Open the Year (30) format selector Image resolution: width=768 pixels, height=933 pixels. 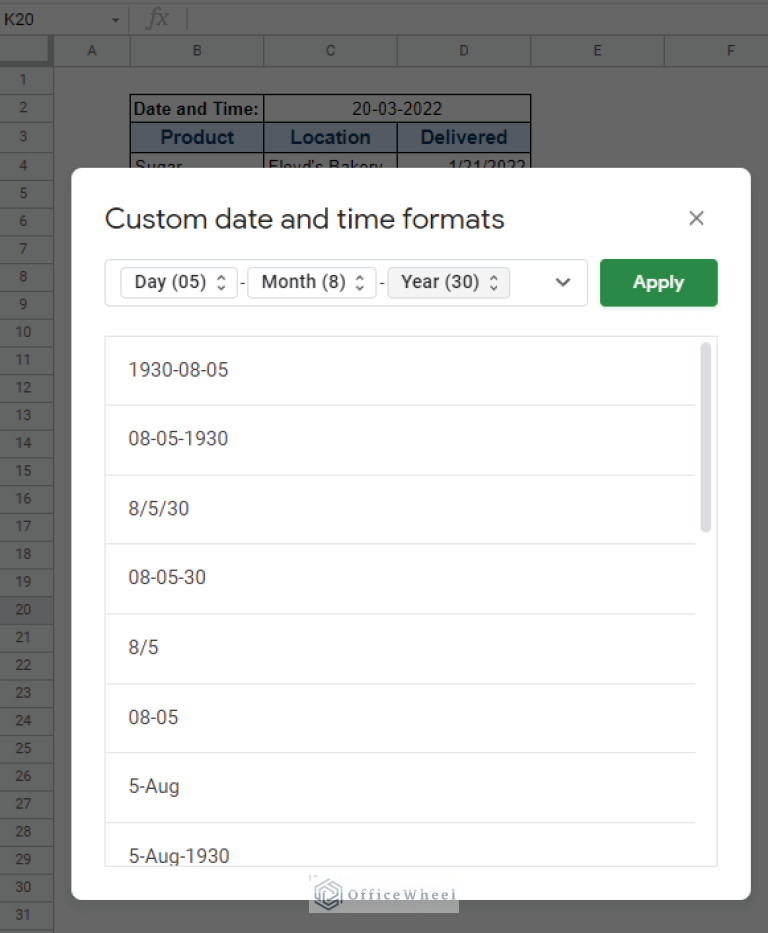click(x=448, y=282)
